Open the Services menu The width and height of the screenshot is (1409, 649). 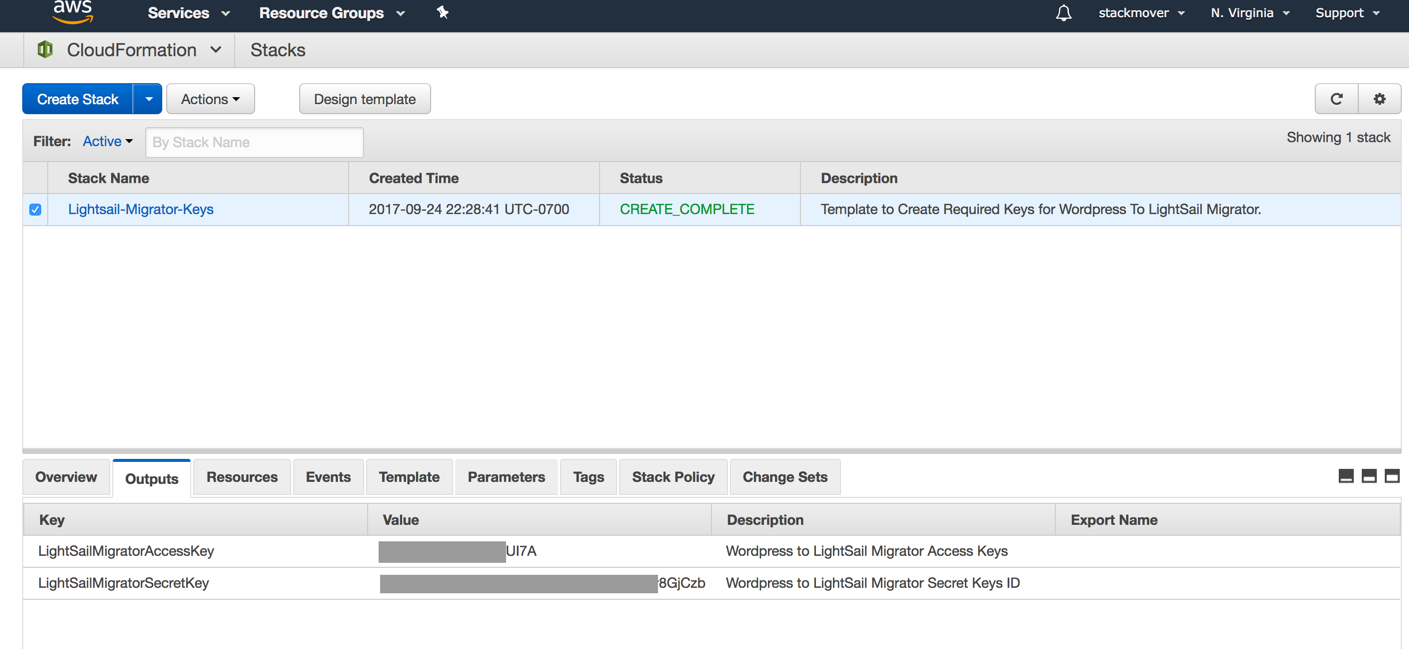click(x=189, y=13)
